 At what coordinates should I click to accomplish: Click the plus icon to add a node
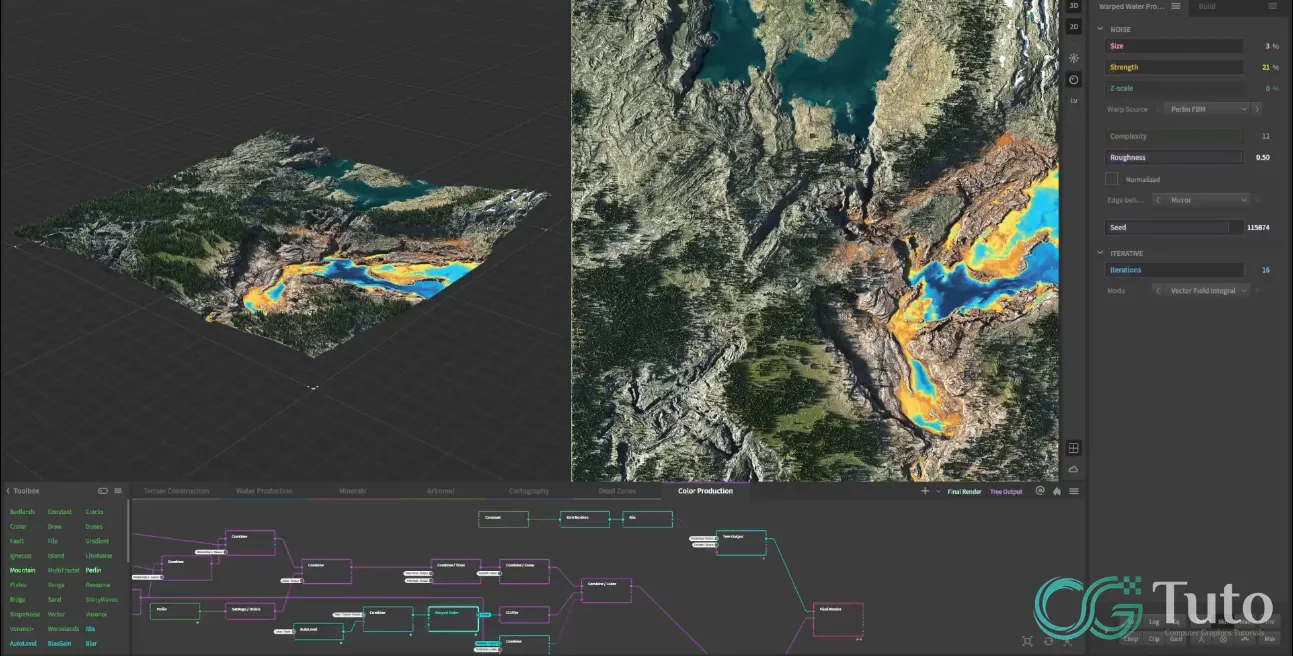[924, 490]
